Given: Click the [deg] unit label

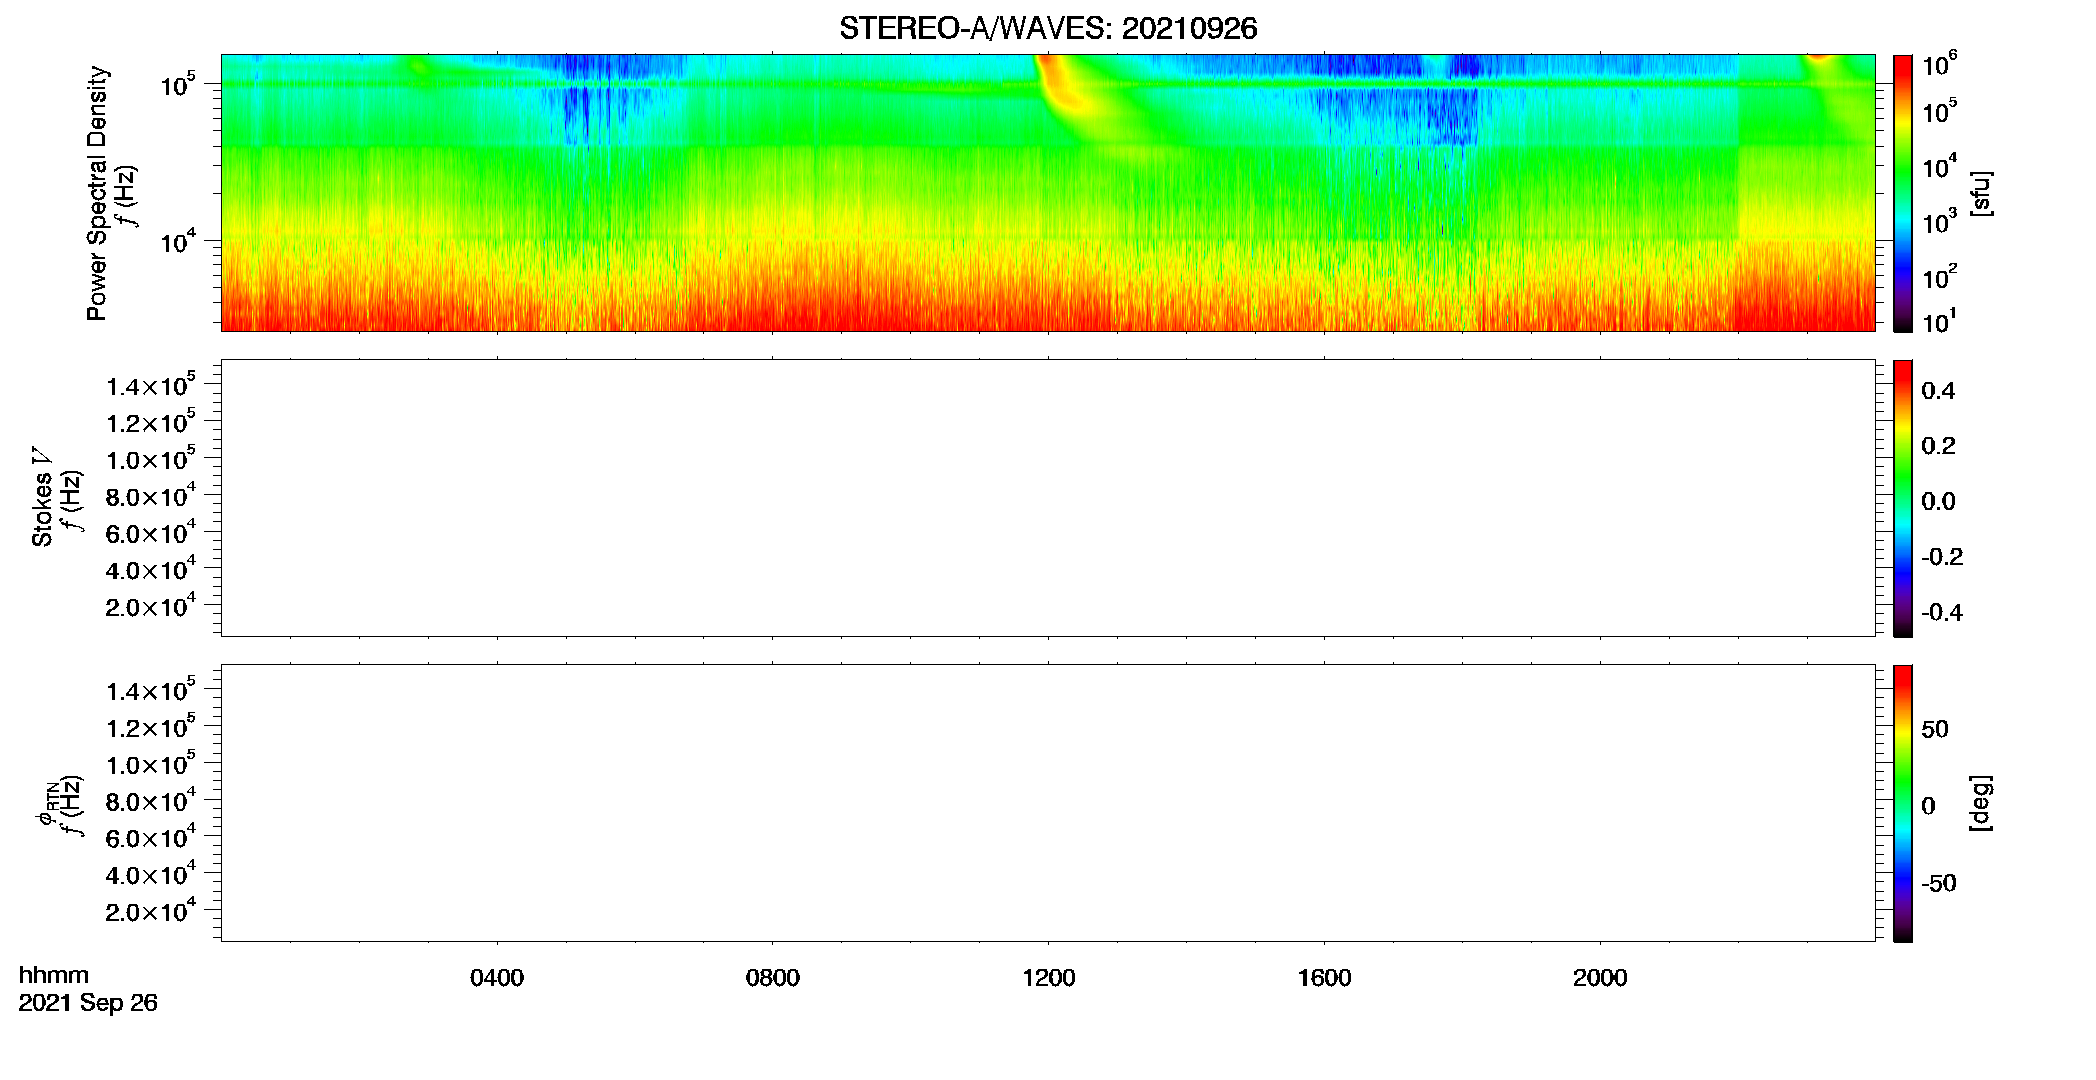Looking at the screenshot, I should (1981, 803).
